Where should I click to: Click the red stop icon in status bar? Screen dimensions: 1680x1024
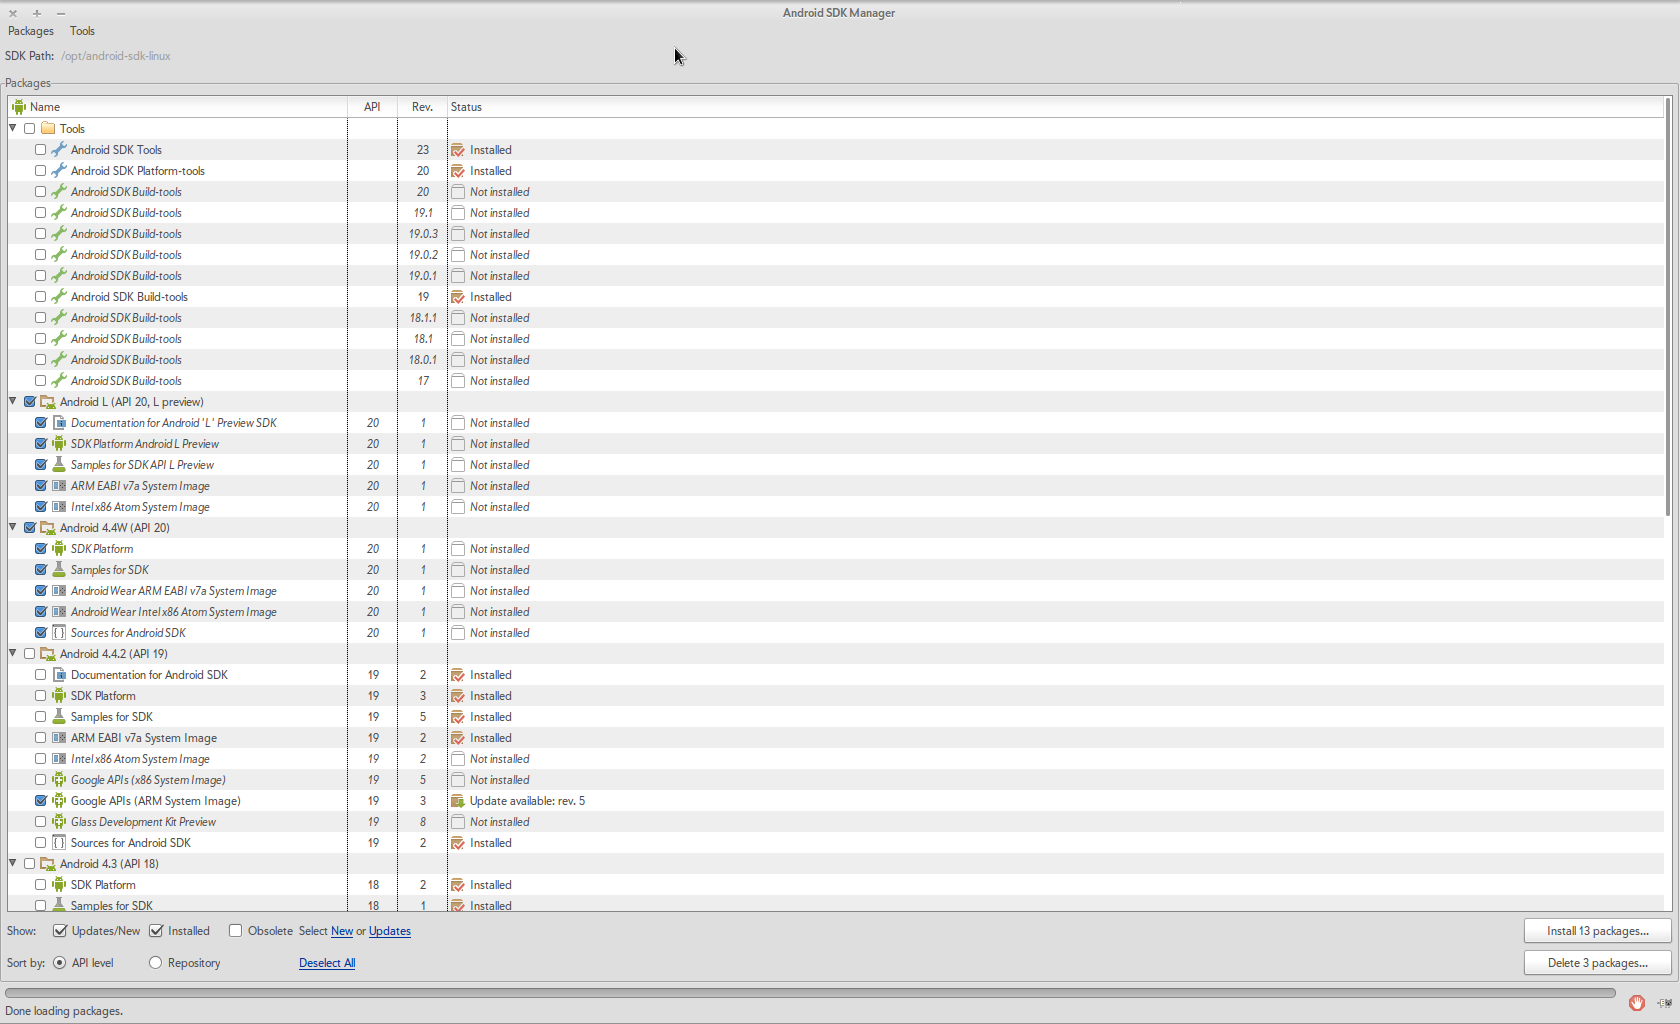(1636, 1003)
